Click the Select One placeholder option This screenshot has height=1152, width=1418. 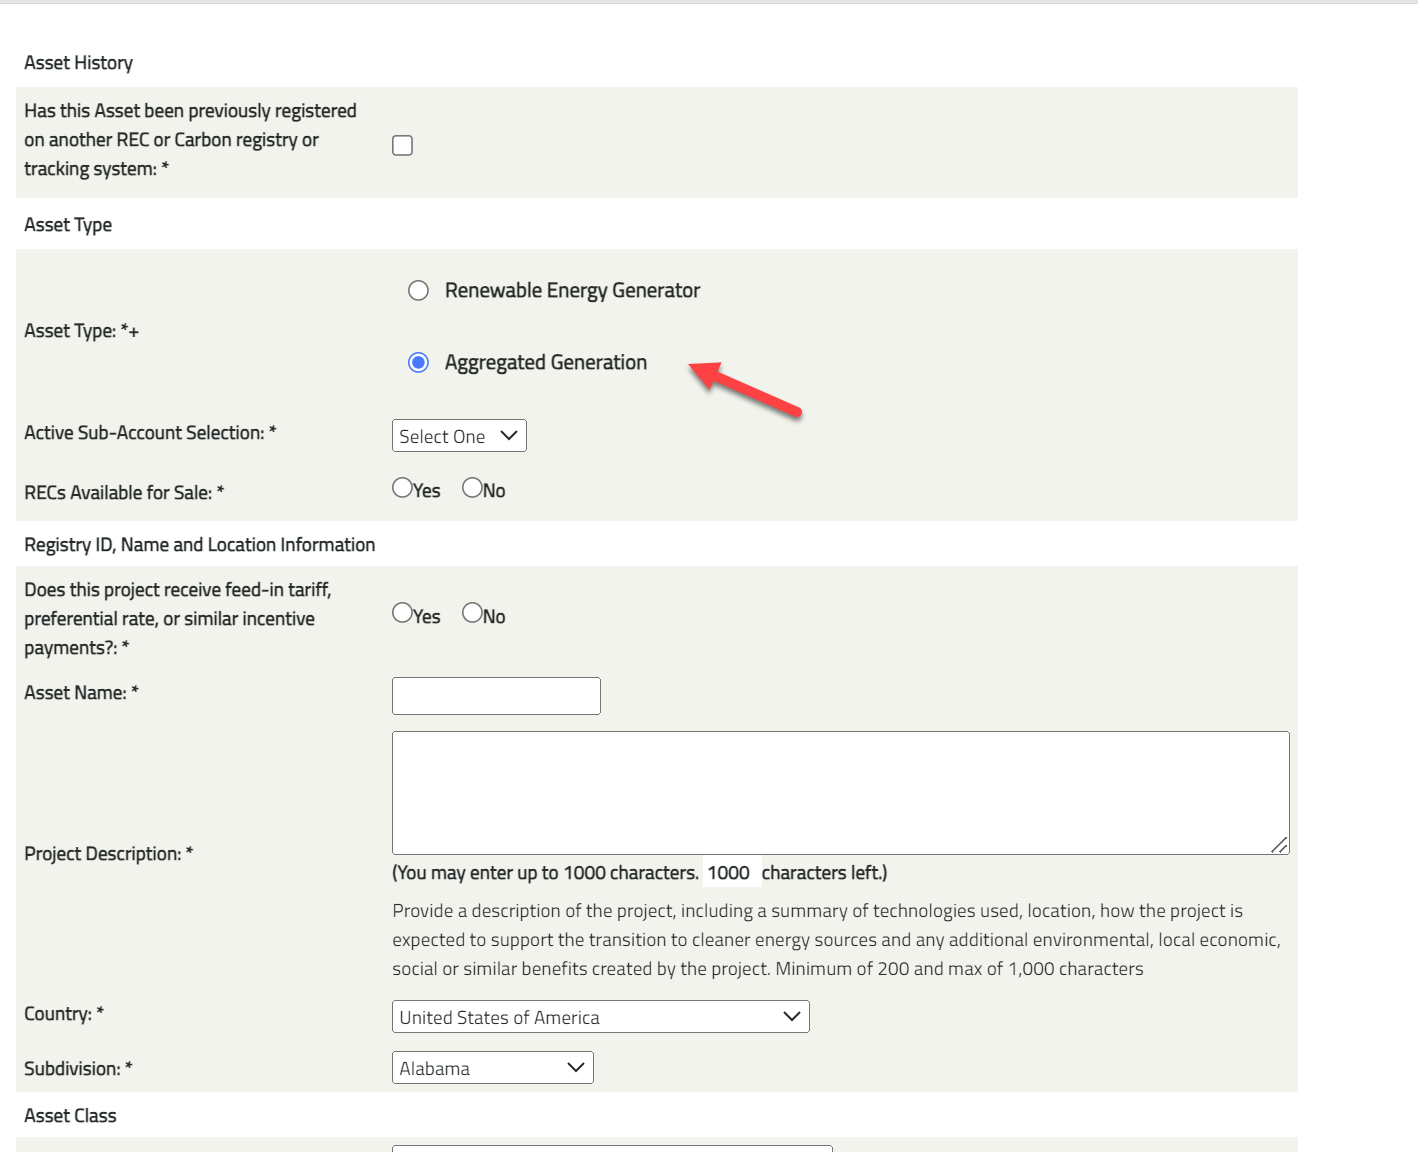(445, 435)
